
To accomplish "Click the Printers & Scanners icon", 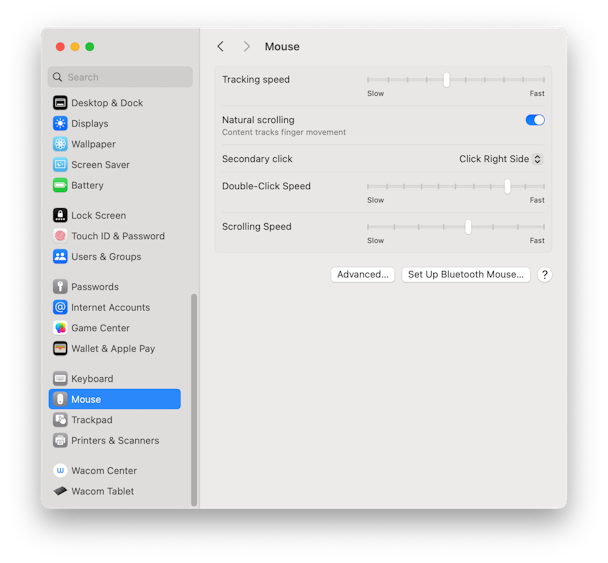I will click(x=60, y=440).
